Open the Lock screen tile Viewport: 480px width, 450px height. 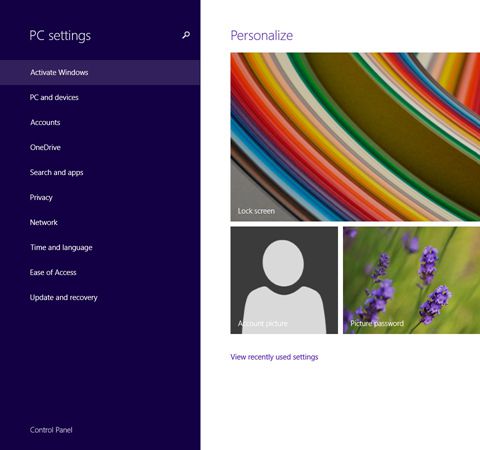(355, 137)
